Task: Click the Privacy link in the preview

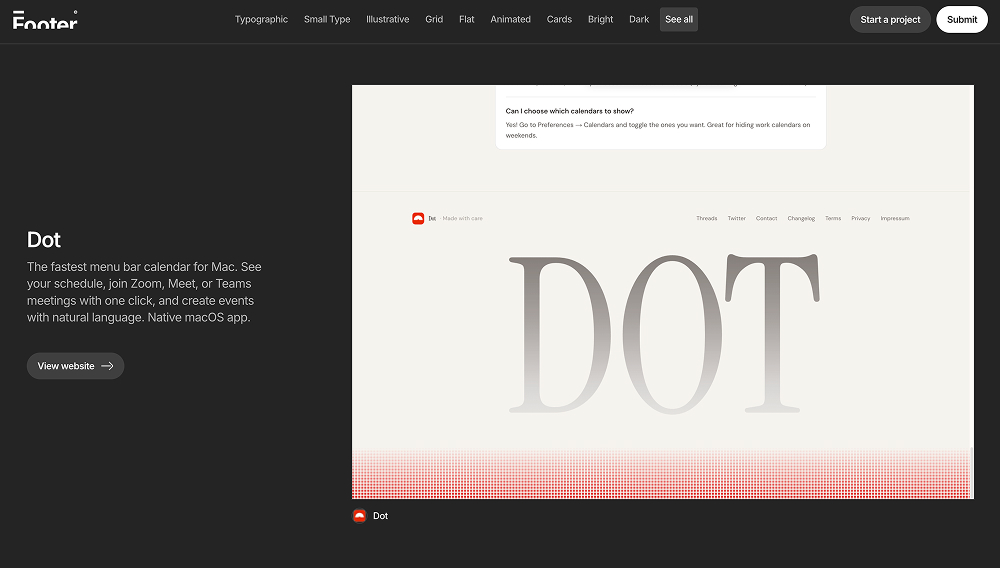Action: coord(860,219)
